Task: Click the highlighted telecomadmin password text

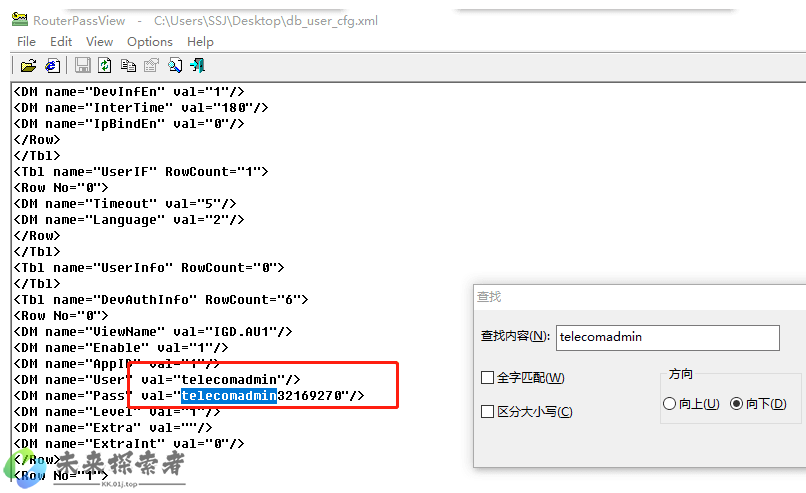Action: (x=228, y=396)
